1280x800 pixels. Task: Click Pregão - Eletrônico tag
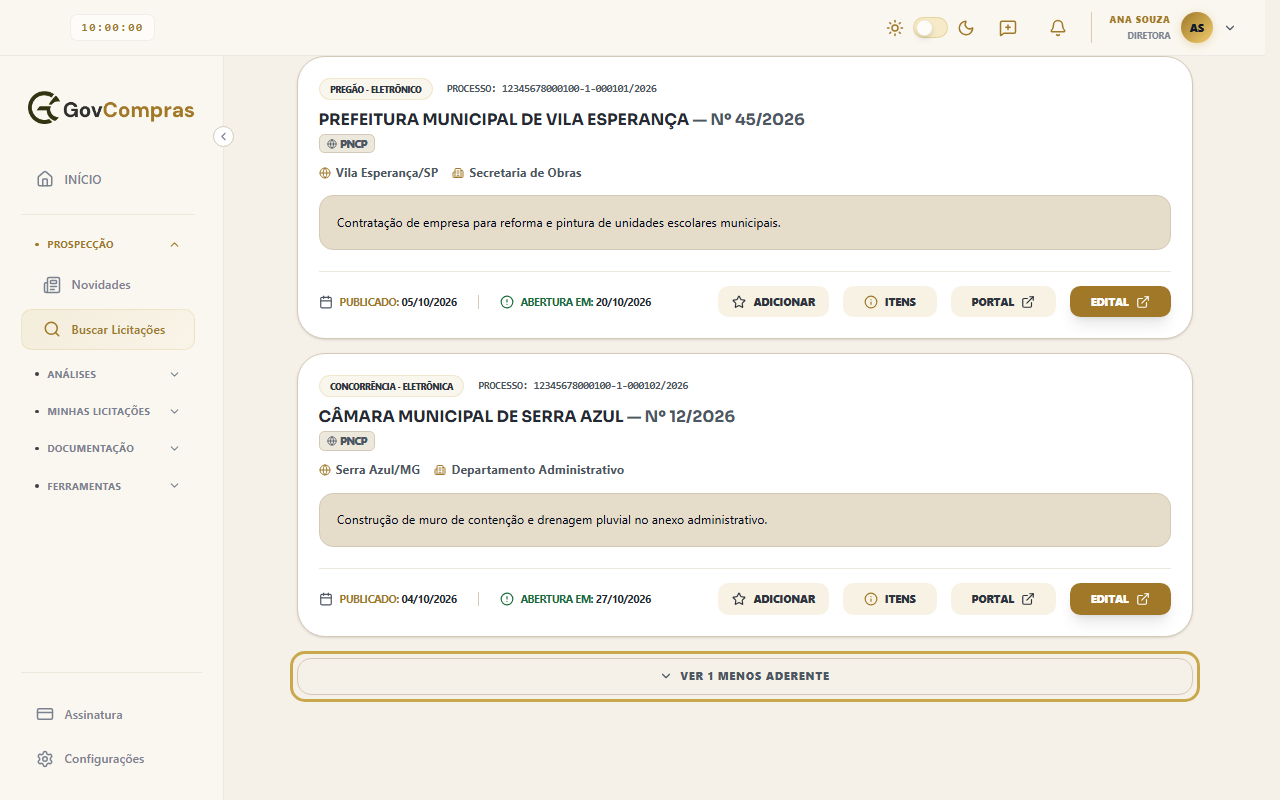click(376, 89)
